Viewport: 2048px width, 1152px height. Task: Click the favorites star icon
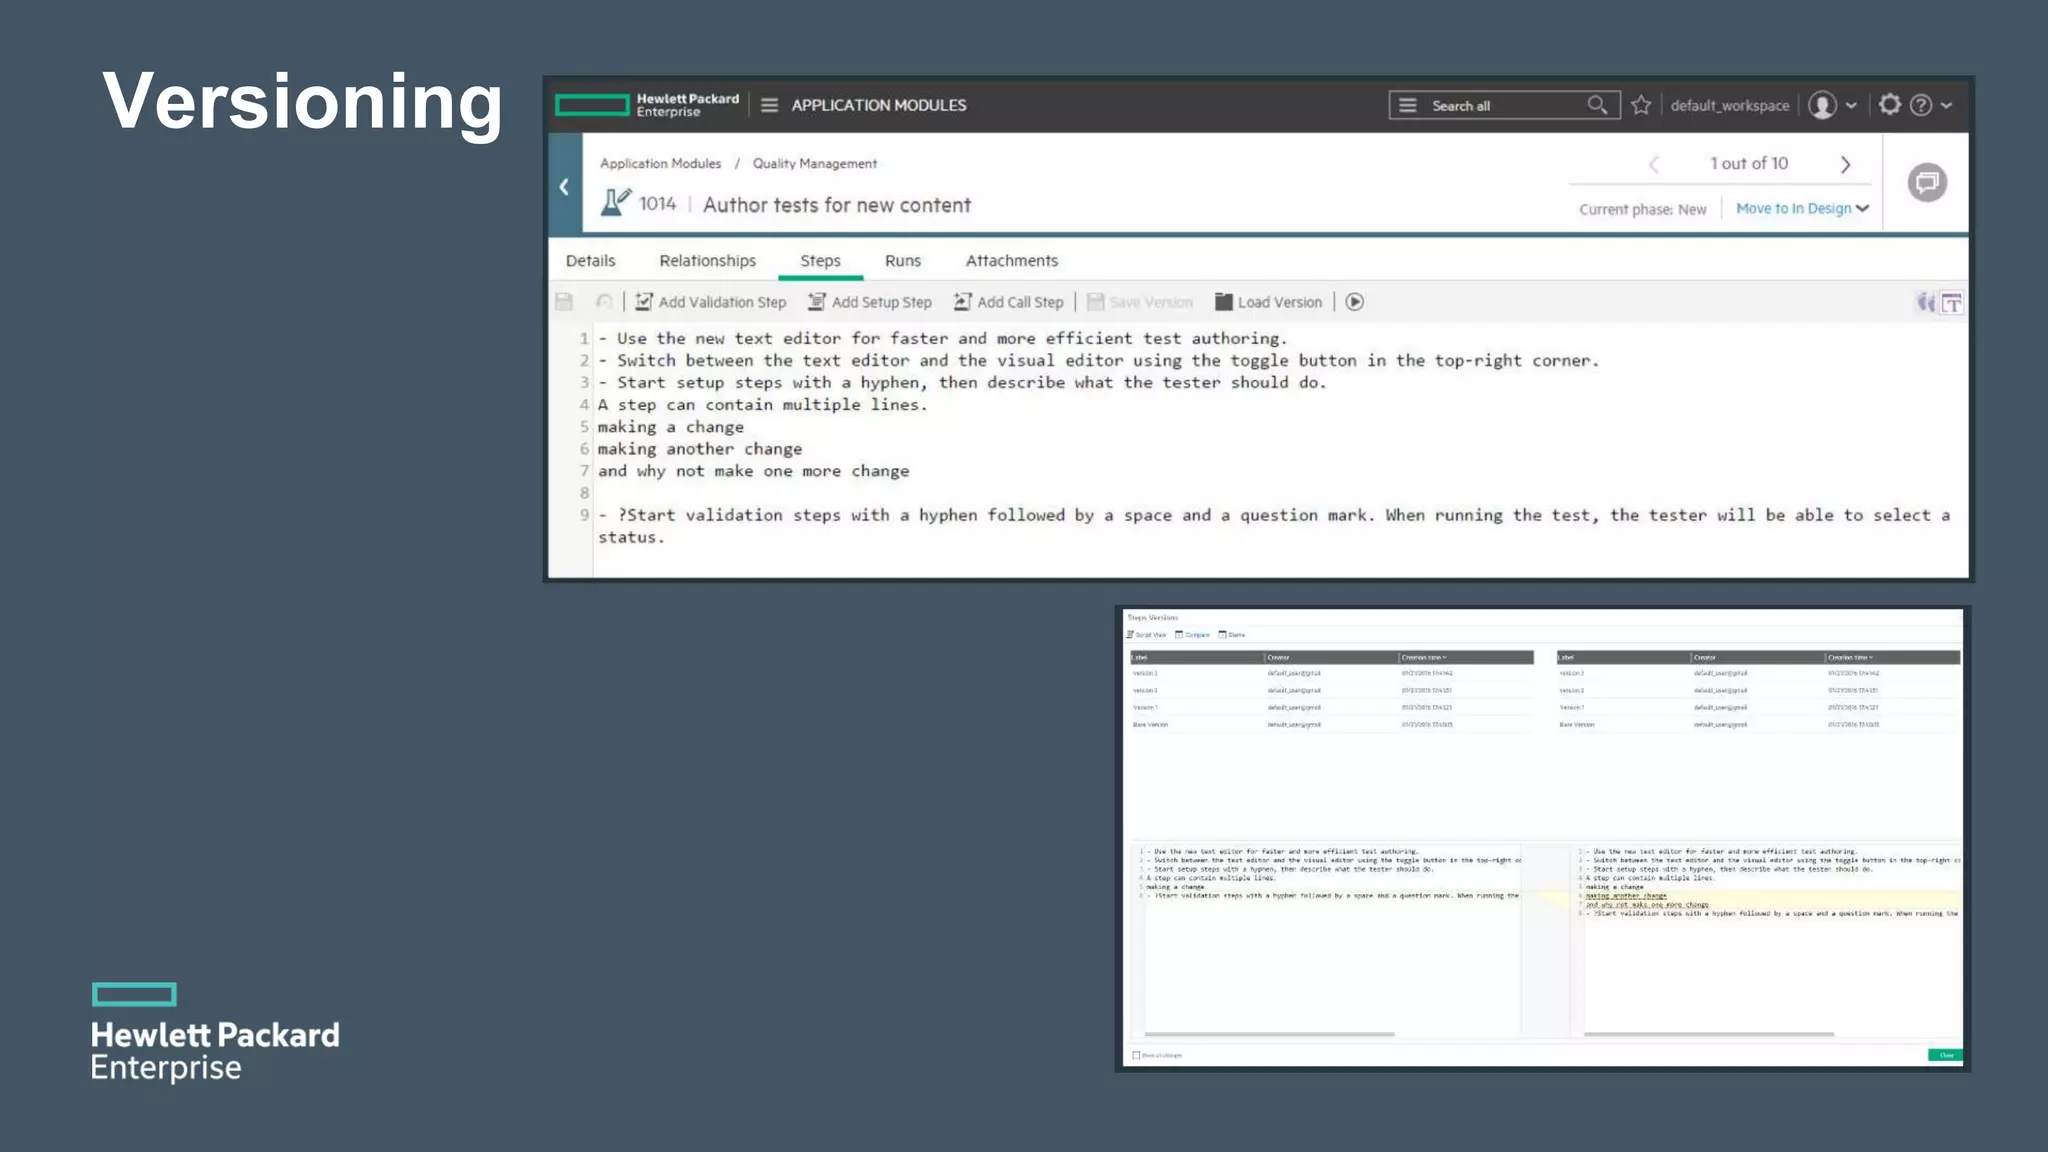1641,105
